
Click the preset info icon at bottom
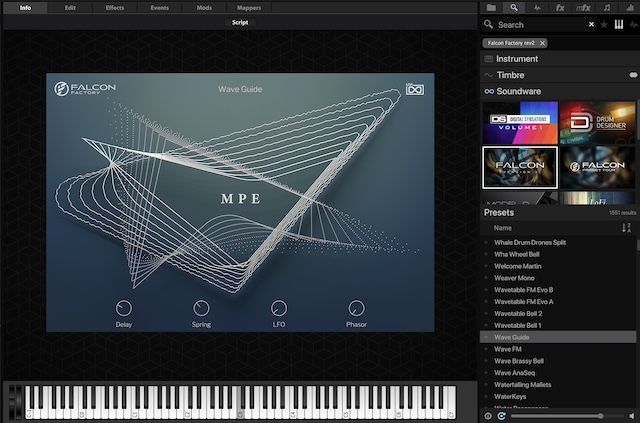[488, 415]
